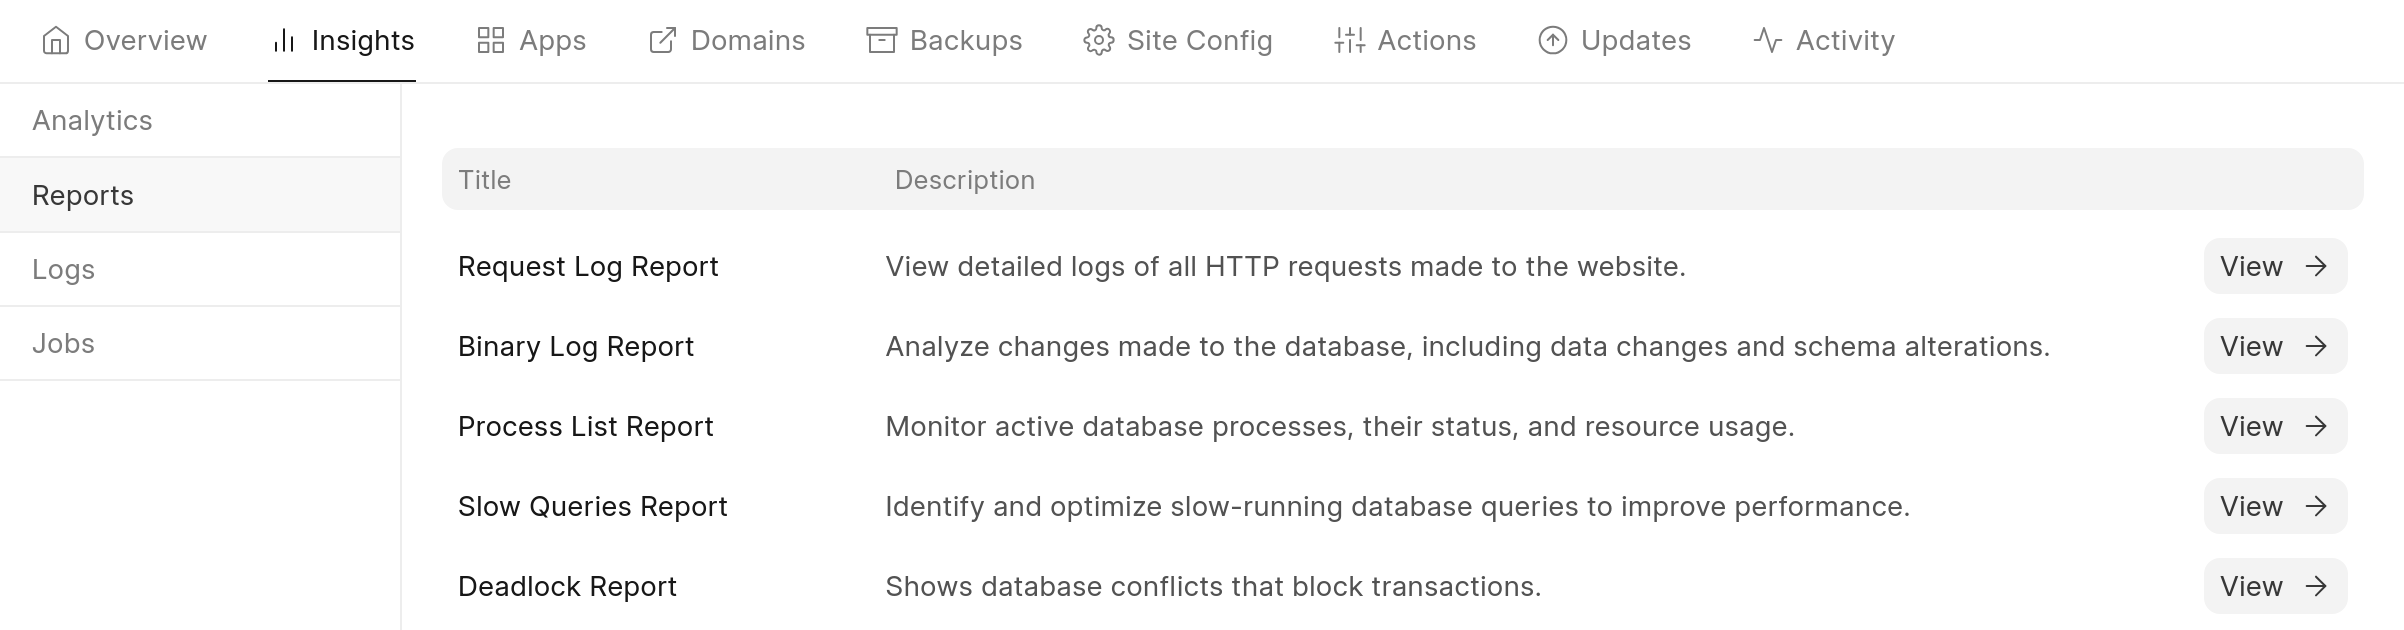
Task: Click the Deadlock Report title
Action: pos(567,587)
